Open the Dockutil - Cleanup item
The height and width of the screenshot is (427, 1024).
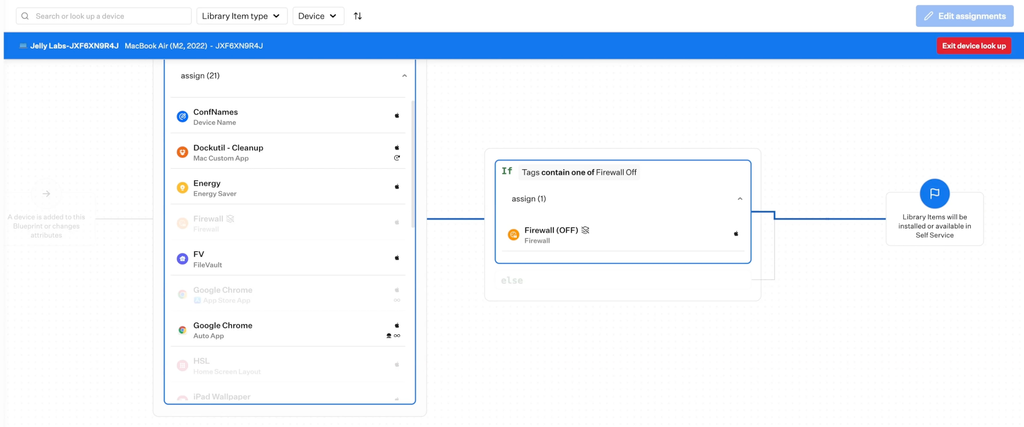(290, 152)
